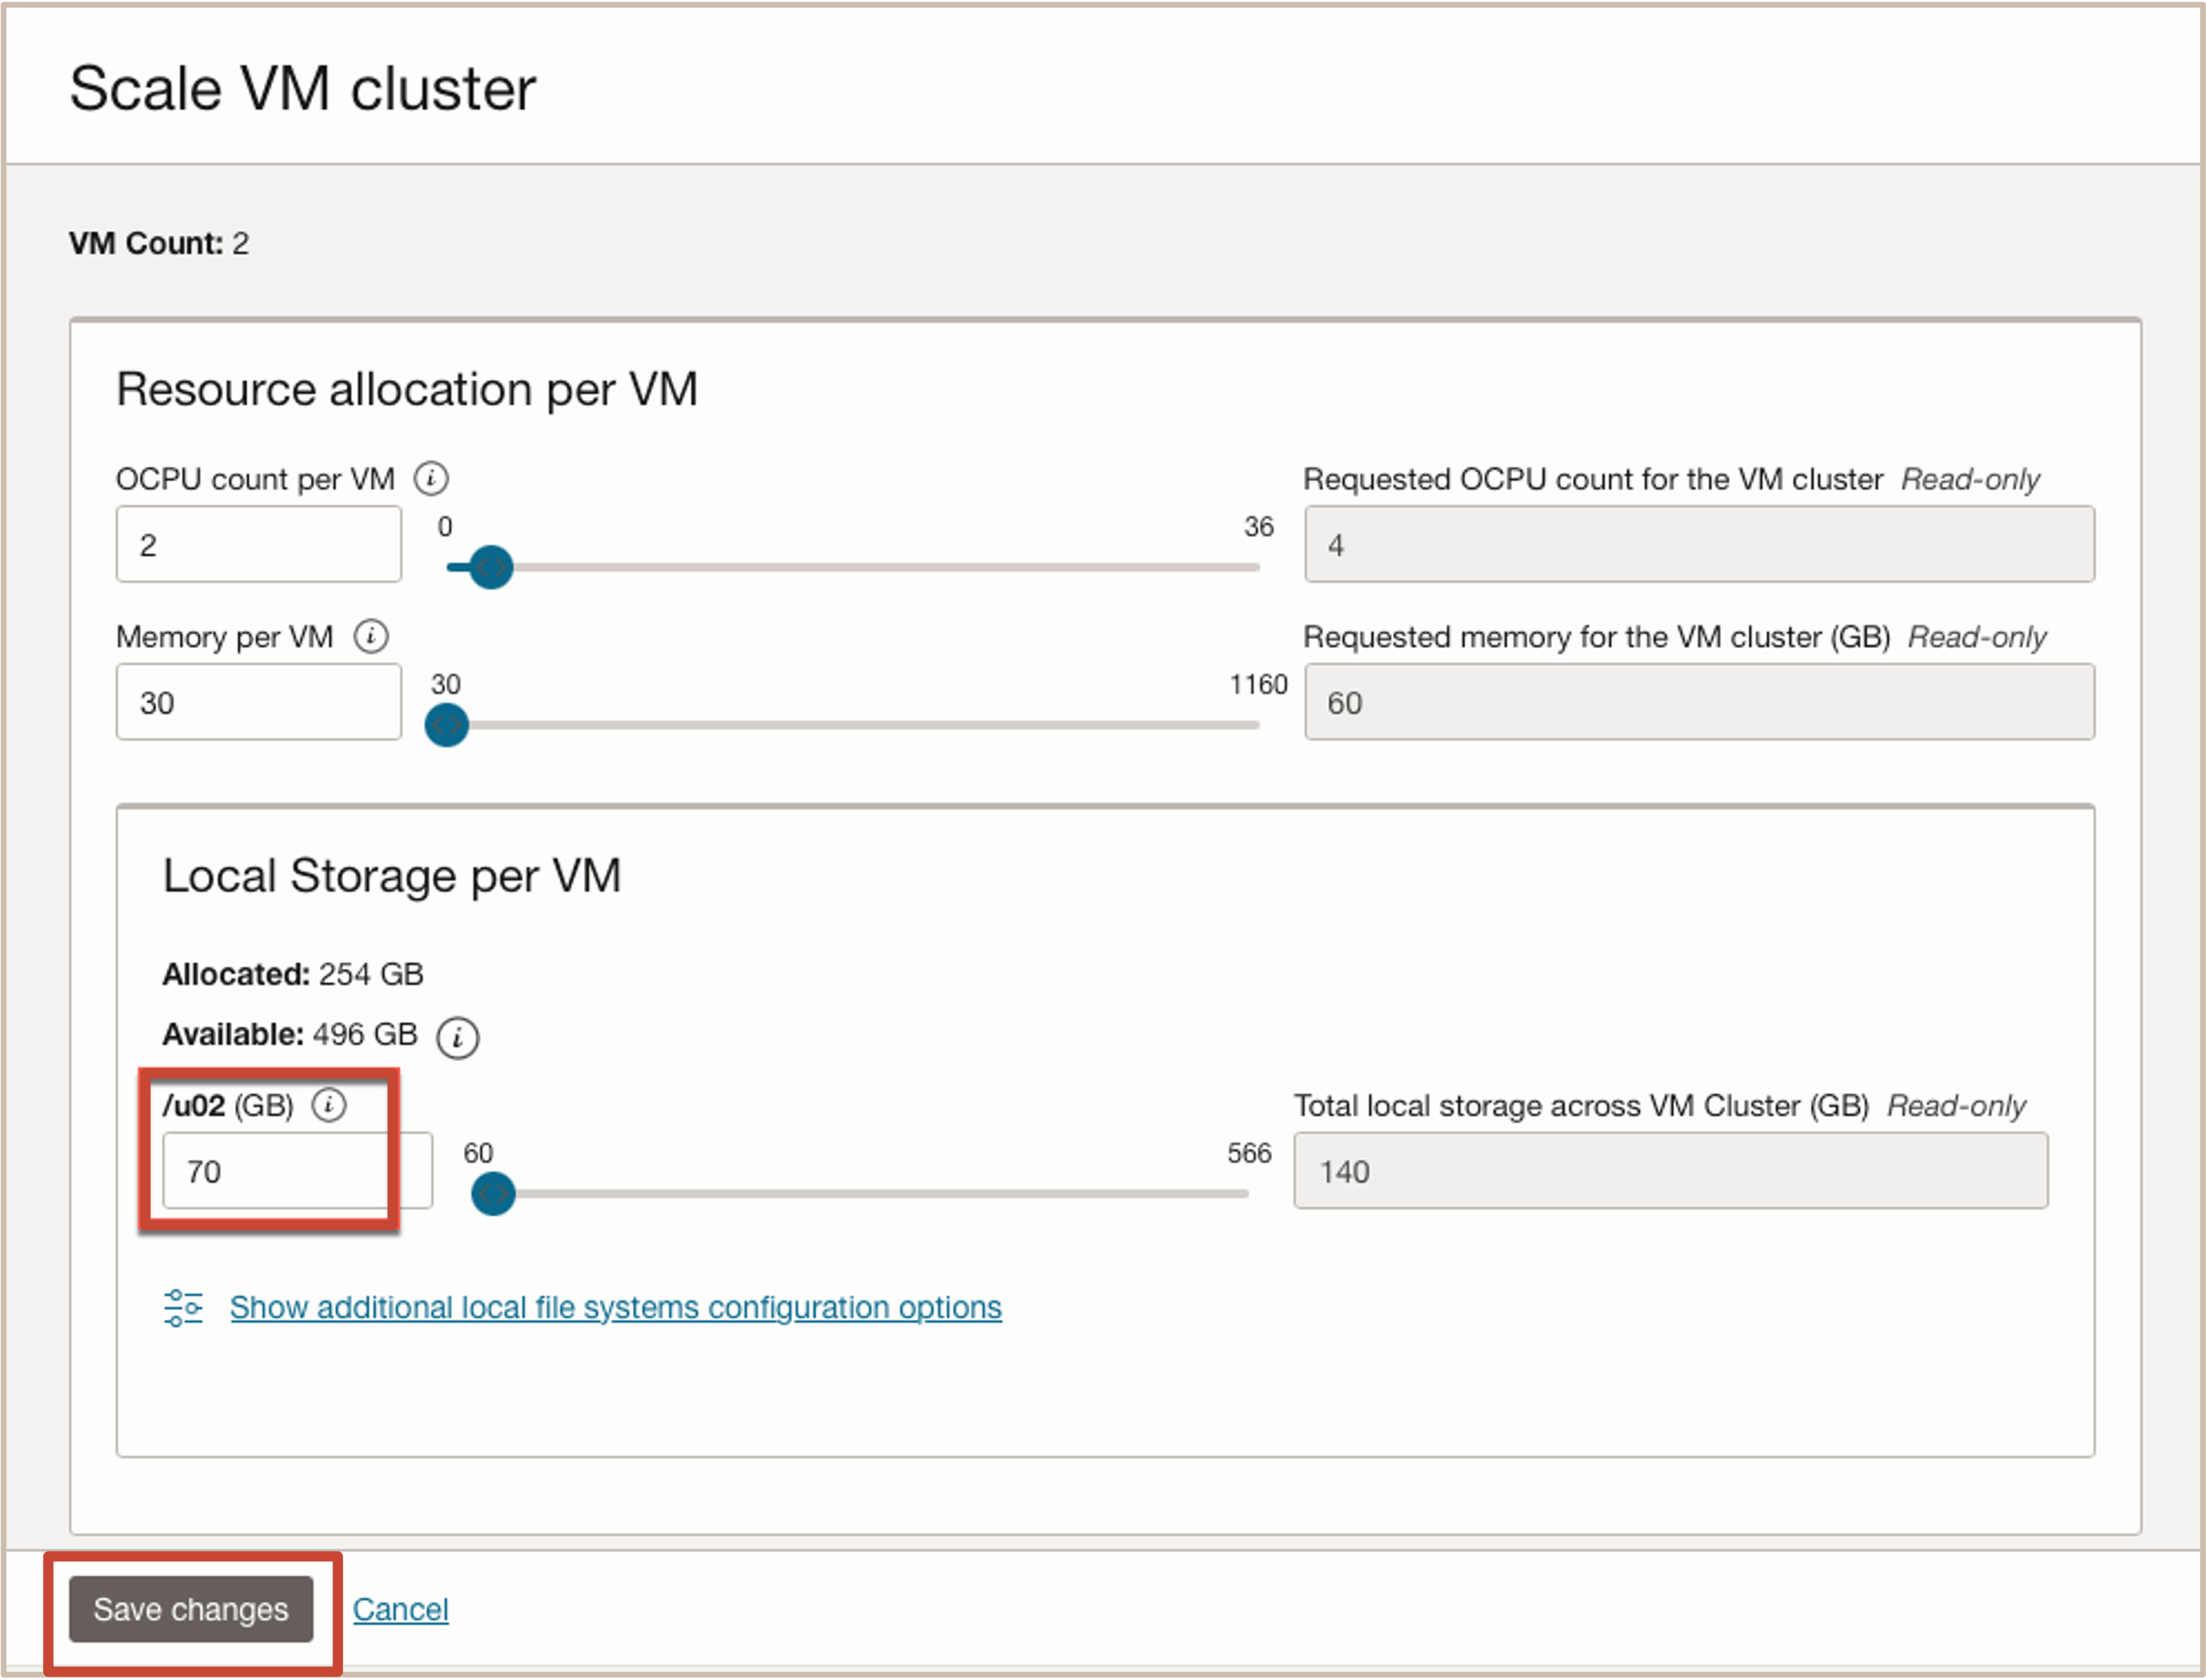Click the read-only Total local storage field
The height and width of the screenshot is (1680, 2206).
point(1670,1171)
